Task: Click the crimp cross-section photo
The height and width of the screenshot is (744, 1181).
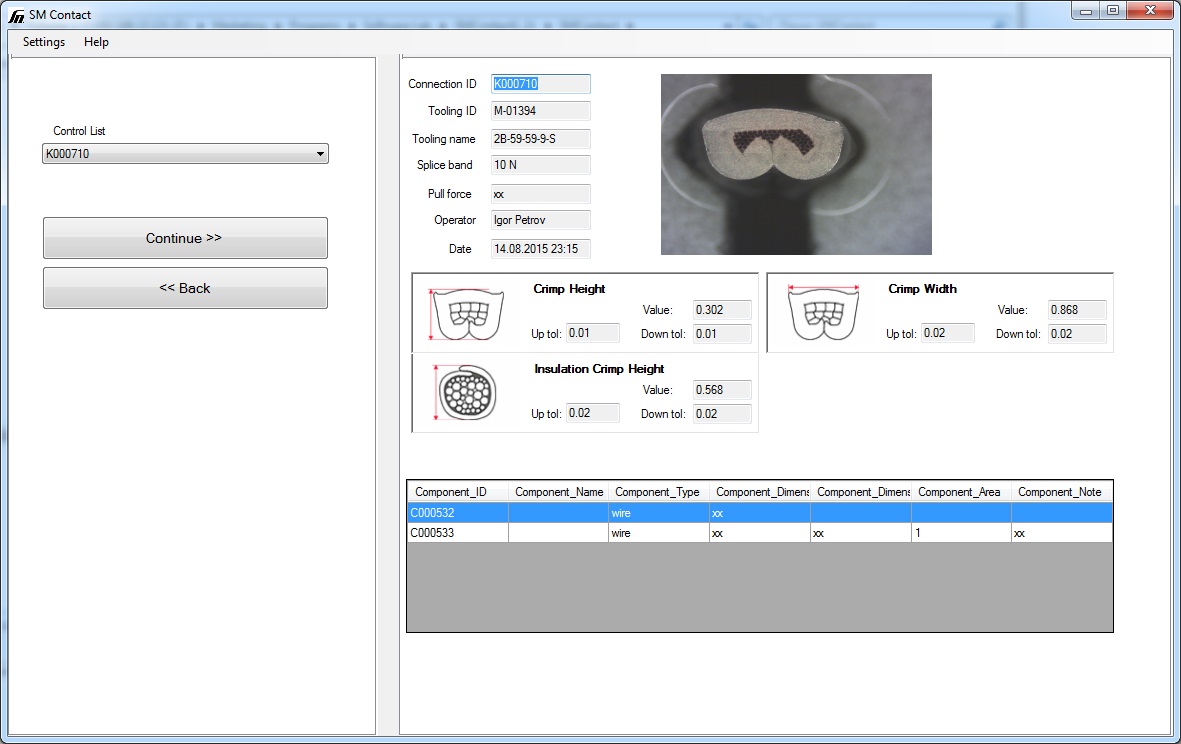Action: [x=796, y=164]
